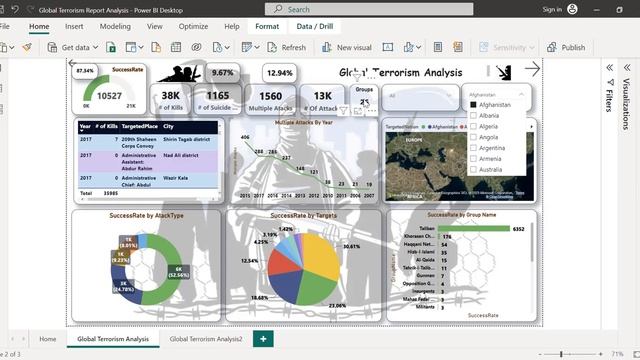640x360 pixels.
Task: Click the Search input field
Action: tap(369, 9)
